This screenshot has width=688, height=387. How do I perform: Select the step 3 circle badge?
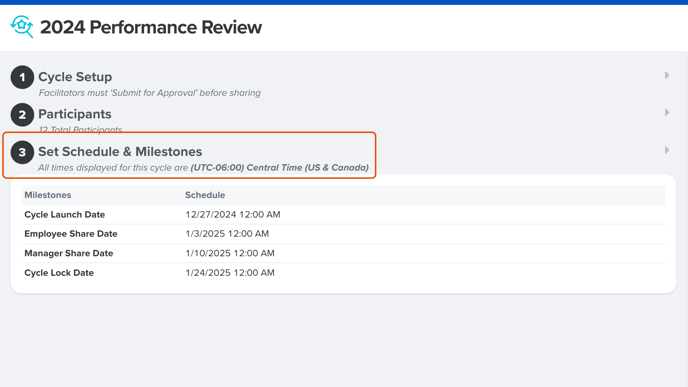pos(22,152)
